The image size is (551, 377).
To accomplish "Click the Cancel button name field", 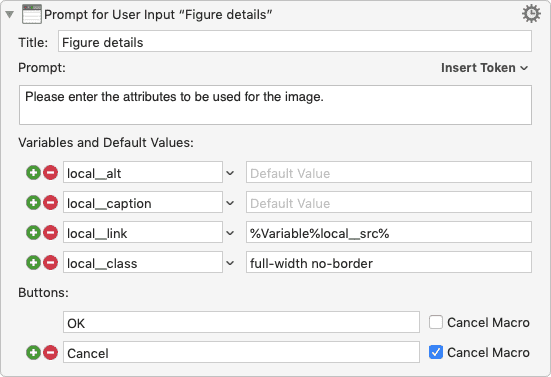I will click(241, 352).
